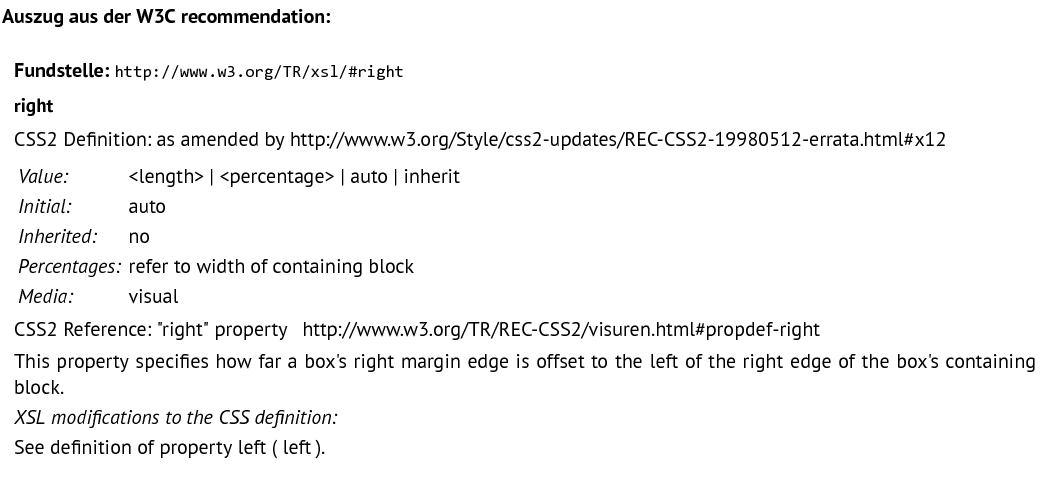The width and height of the screenshot is (1050, 477).
Task: Click the 'inherit' keyword in Value row
Action: pyautogui.click(x=432, y=177)
